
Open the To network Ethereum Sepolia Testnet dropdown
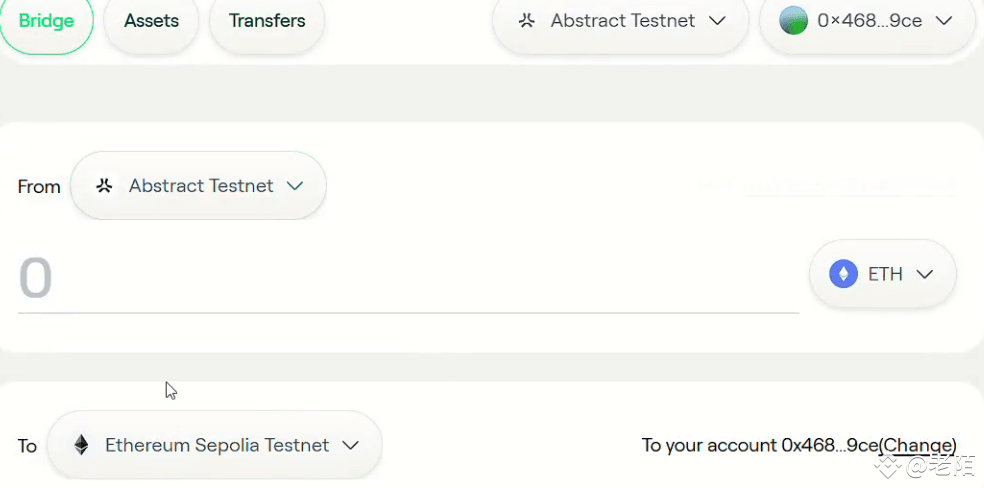tap(215, 445)
